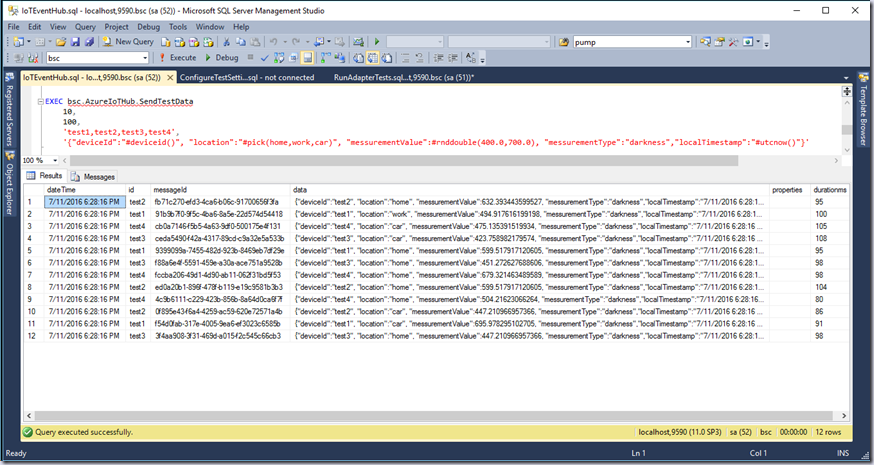Click the Save floppy disk icon
The height and width of the screenshot is (465, 874).
75,42
